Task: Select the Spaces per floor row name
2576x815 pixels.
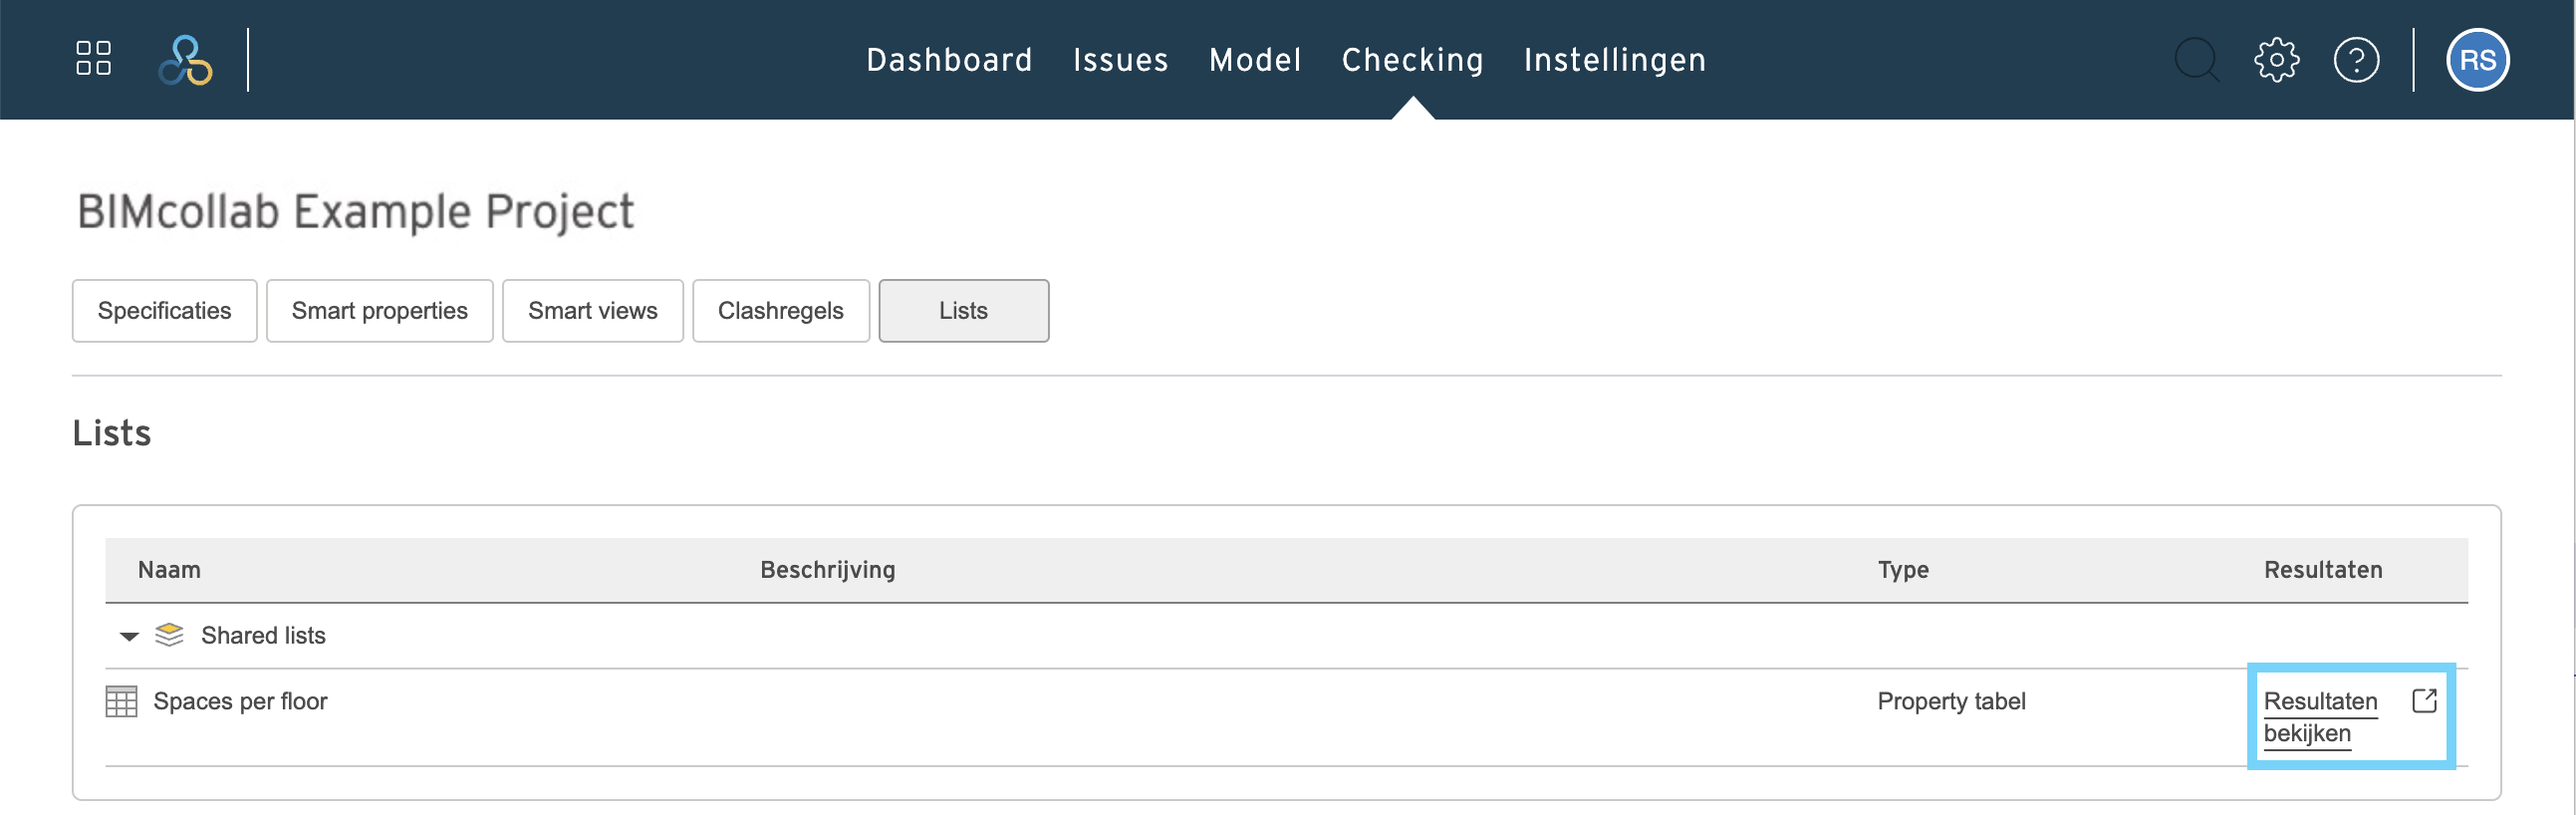Action: point(240,701)
